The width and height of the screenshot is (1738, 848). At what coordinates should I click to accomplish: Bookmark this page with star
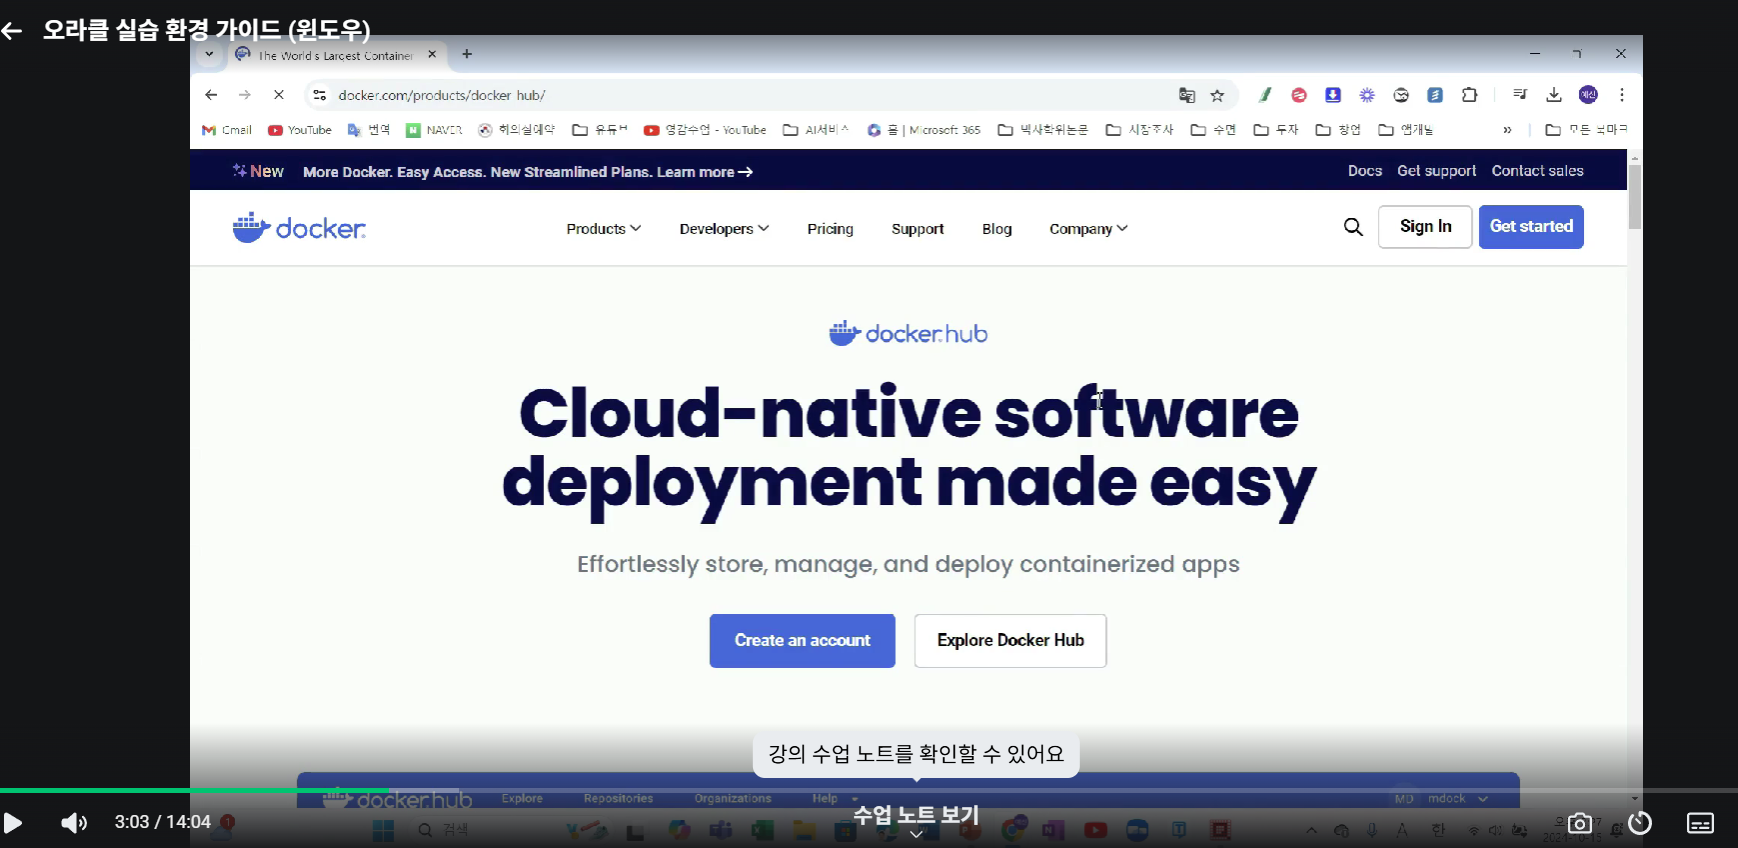point(1217,95)
